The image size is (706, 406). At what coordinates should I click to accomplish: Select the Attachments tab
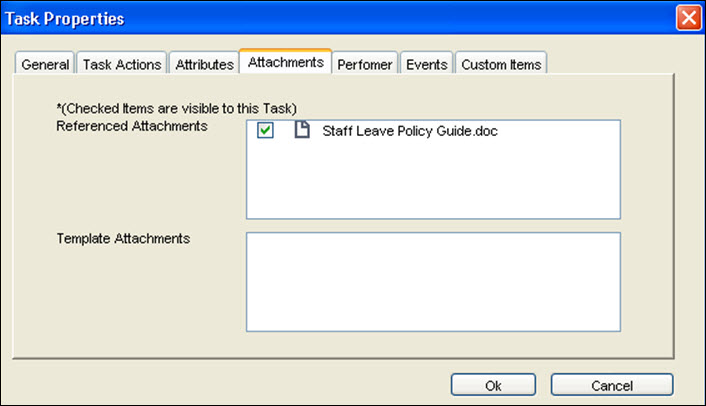286,62
